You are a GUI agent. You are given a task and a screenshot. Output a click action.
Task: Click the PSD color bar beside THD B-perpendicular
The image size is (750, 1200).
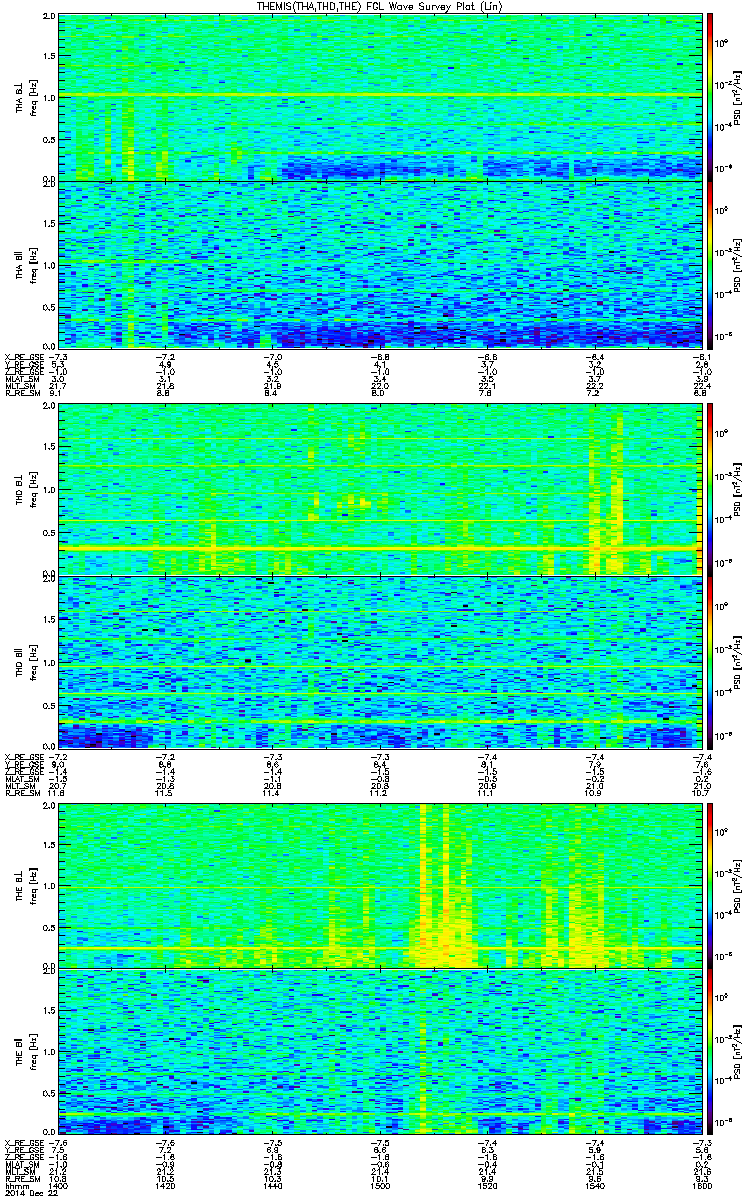[x=710, y=489]
